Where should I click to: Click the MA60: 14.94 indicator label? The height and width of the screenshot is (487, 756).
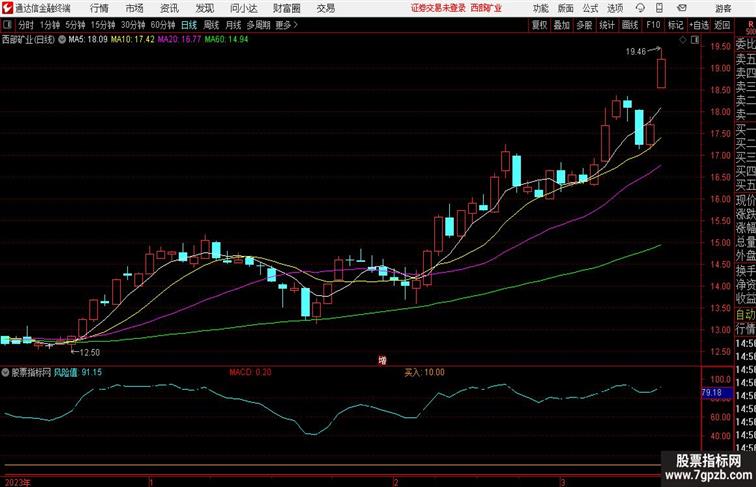click(x=226, y=40)
